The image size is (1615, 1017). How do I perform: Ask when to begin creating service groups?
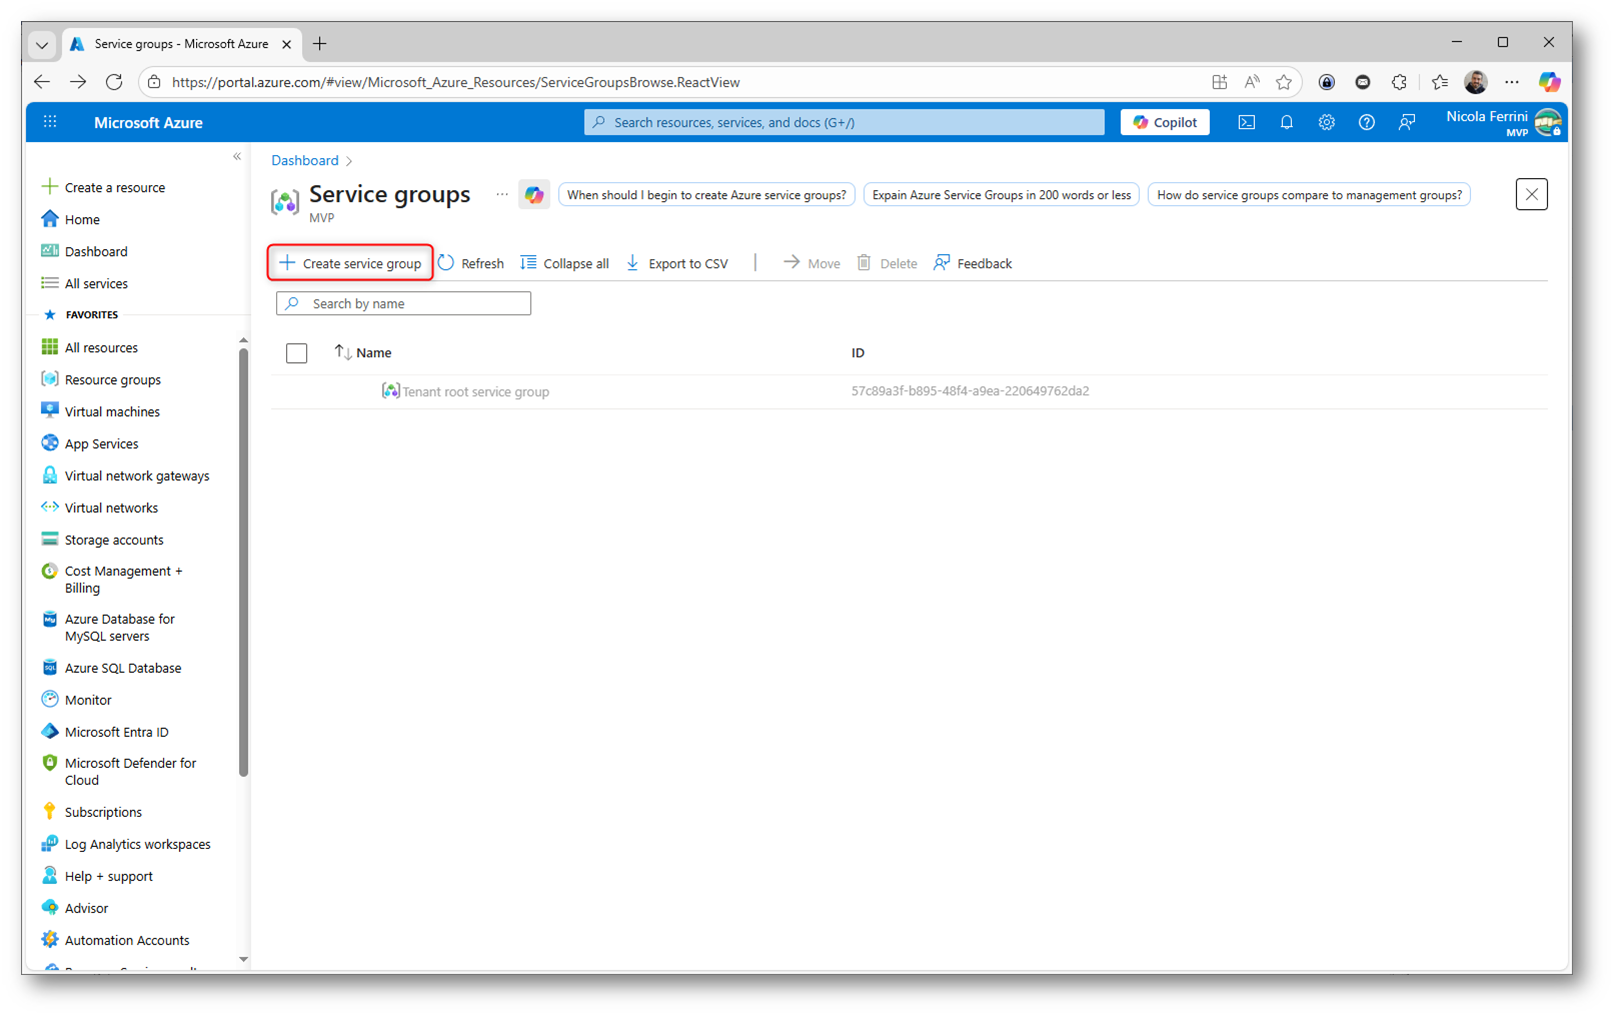(x=707, y=195)
